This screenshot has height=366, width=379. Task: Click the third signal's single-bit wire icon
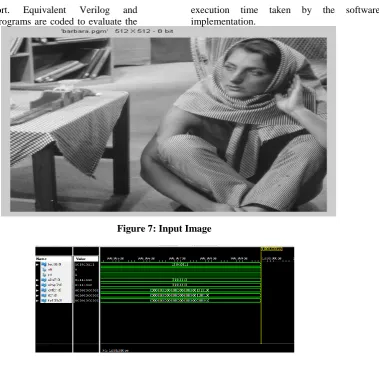(x=44, y=275)
